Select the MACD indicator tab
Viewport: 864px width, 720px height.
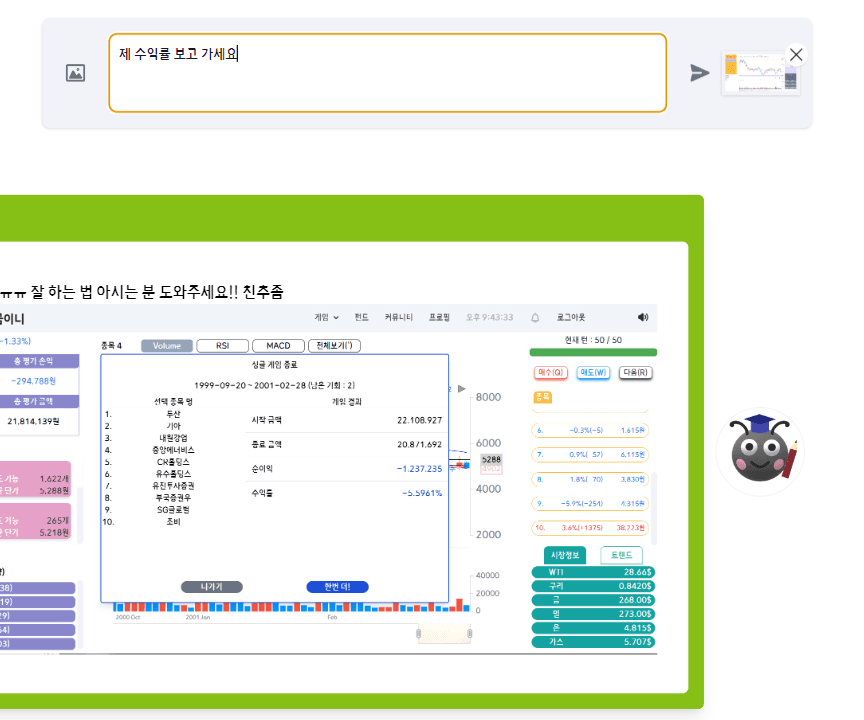(278, 345)
